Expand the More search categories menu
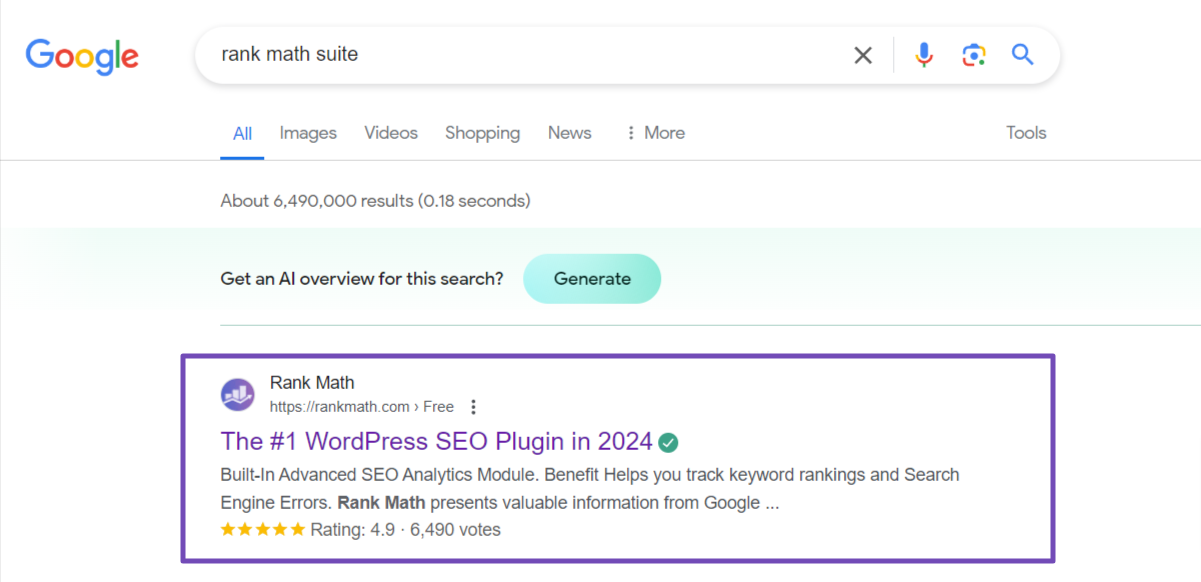The image size is (1201, 582). 664,132
